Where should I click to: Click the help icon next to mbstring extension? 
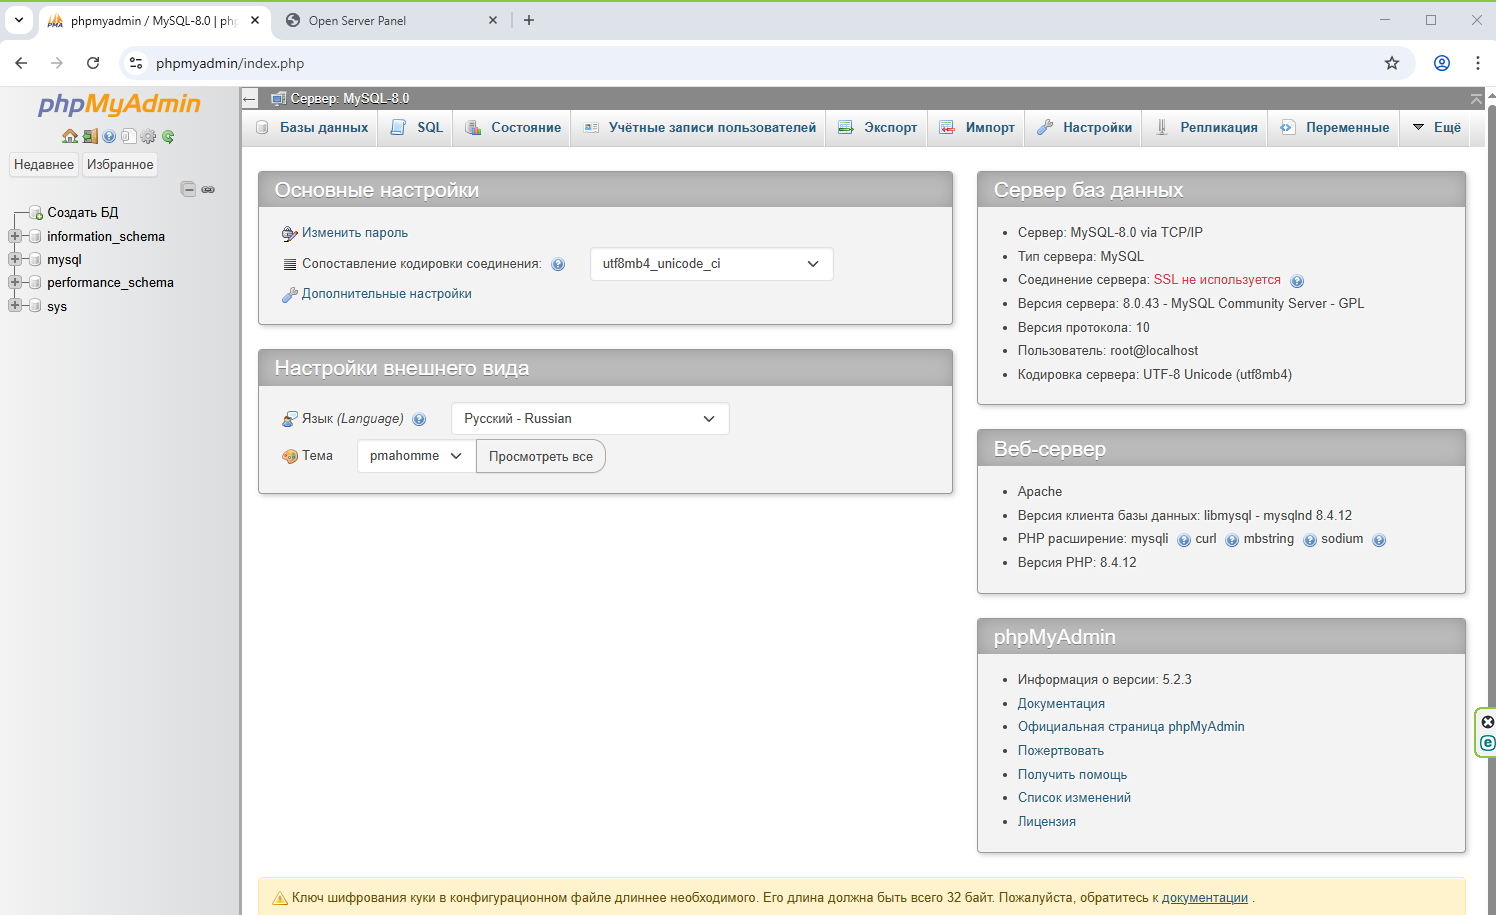tap(1310, 540)
